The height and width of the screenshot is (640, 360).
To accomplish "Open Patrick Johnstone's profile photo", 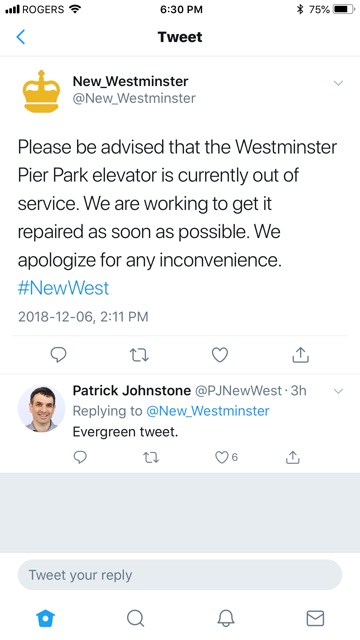I will [41, 409].
